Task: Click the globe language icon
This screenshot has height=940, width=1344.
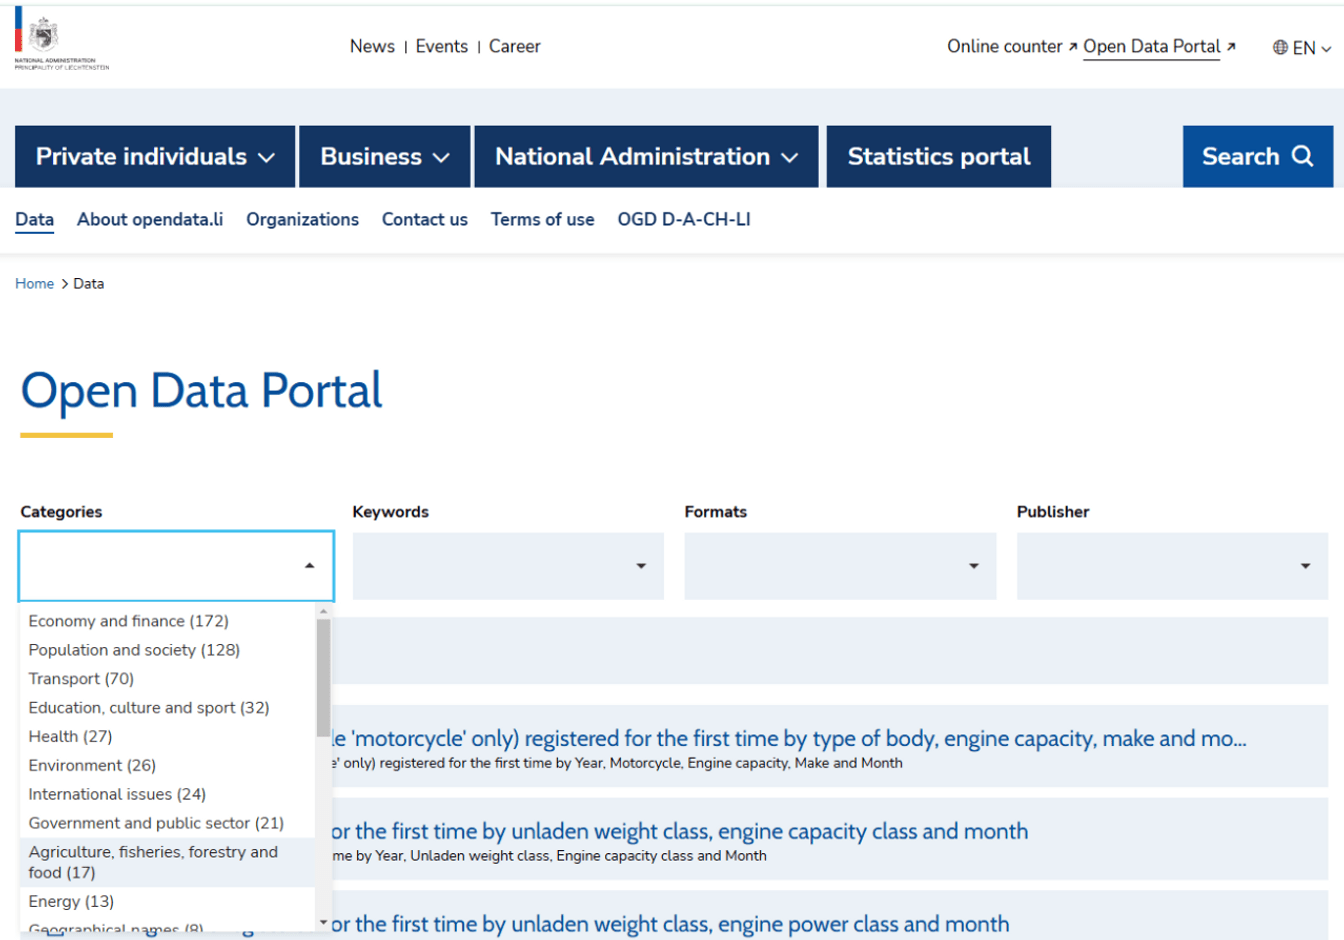Action: click(x=1280, y=48)
